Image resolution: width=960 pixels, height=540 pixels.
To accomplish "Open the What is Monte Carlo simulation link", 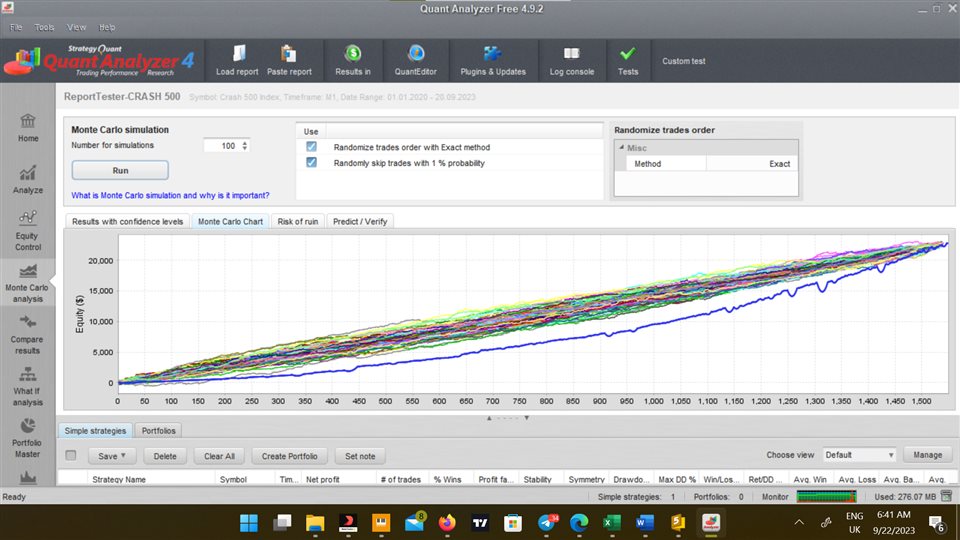I will tap(170, 195).
